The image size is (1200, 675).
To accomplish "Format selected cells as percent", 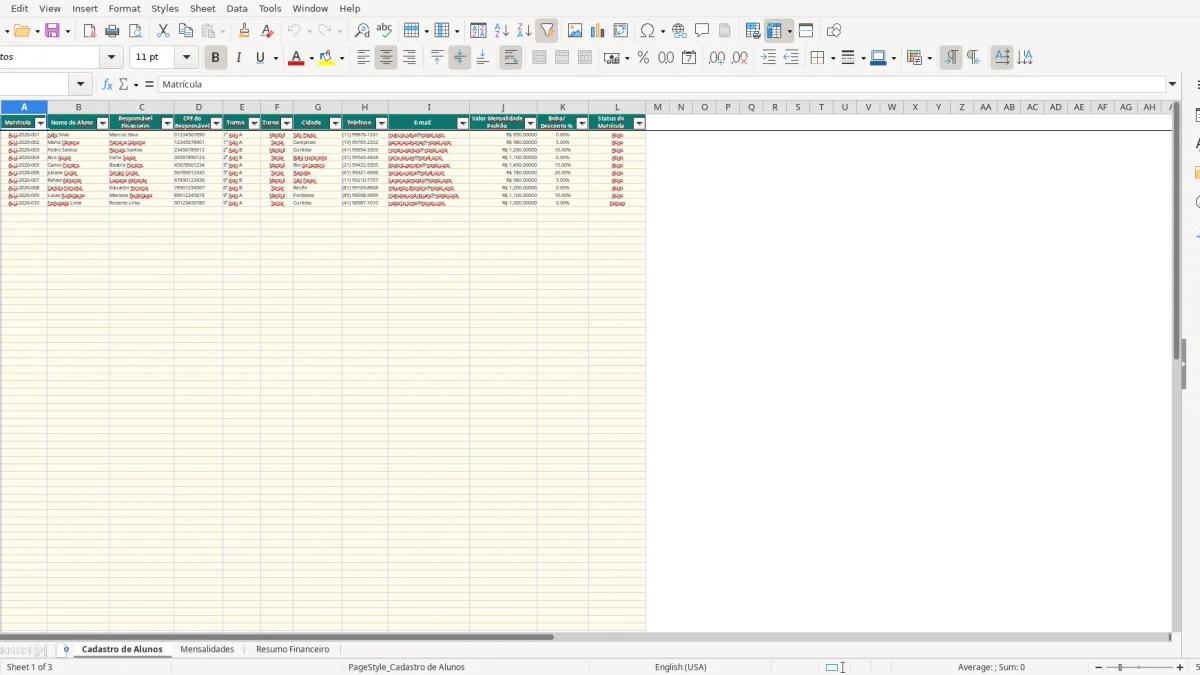I will tap(643, 58).
